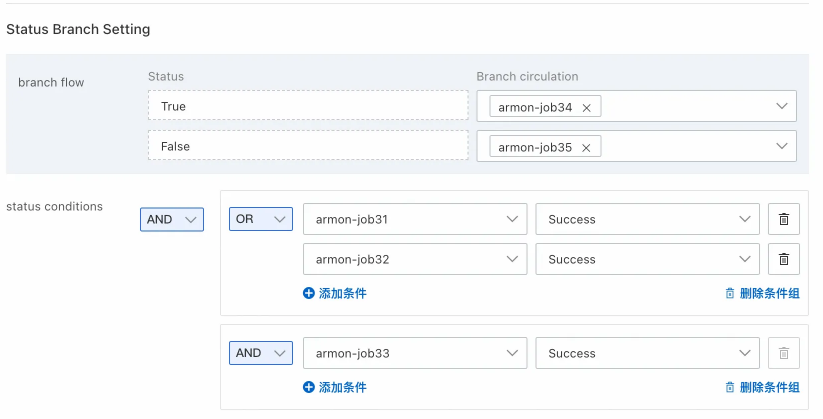Viewport: 823px width, 419px height.
Task: Remove the armon-job35 tag
Action: coord(586,147)
